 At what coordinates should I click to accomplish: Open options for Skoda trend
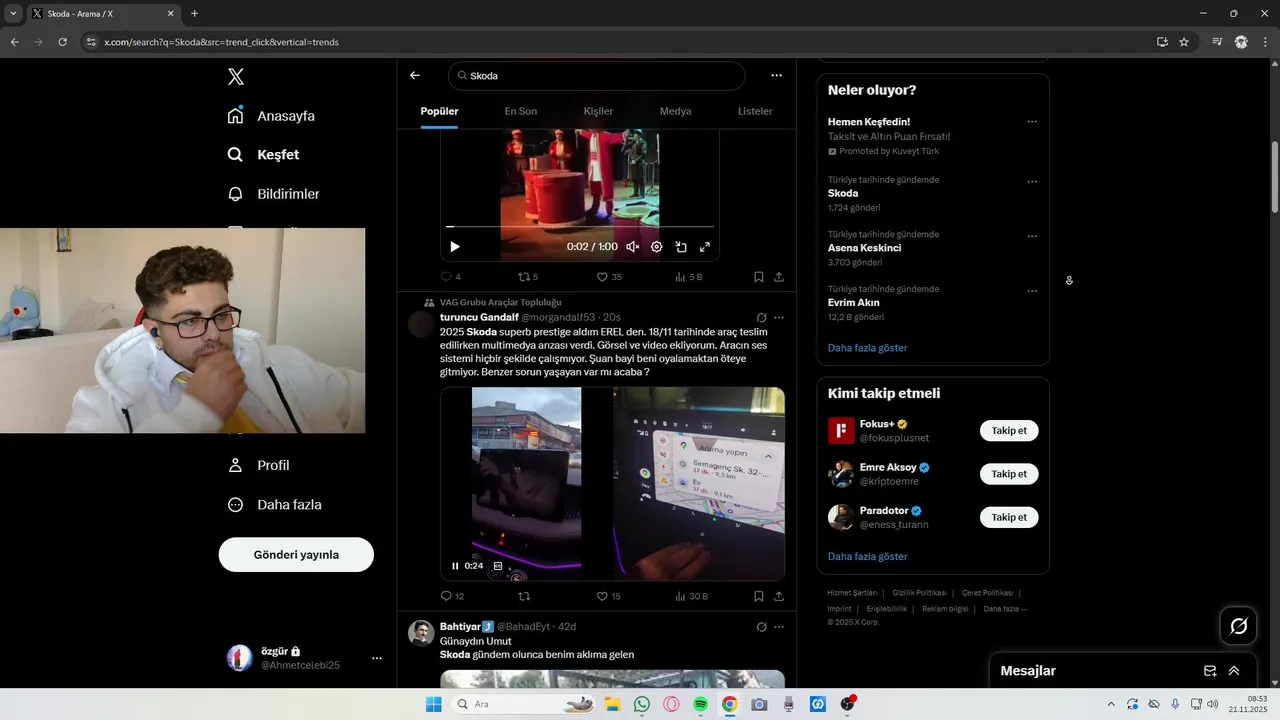click(1032, 182)
